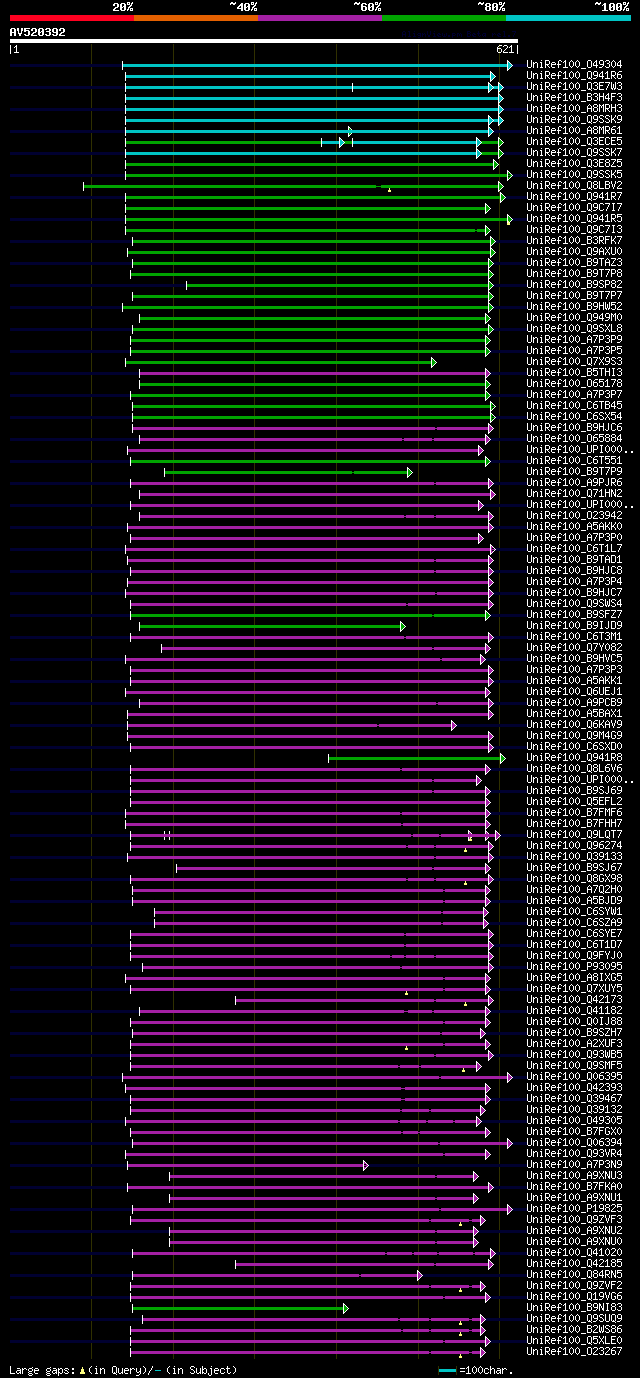The height and width of the screenshot is (1378, 640).
Task: Select hit label UniRef100_Q8LBV2
Action: pyautogui.click(x=574, y=186)
